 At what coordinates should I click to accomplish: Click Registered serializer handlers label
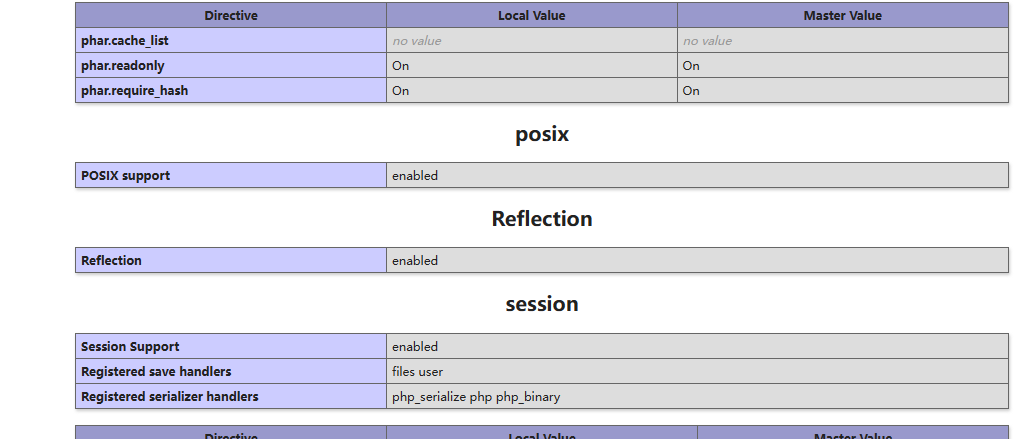[x=170, y=396]
